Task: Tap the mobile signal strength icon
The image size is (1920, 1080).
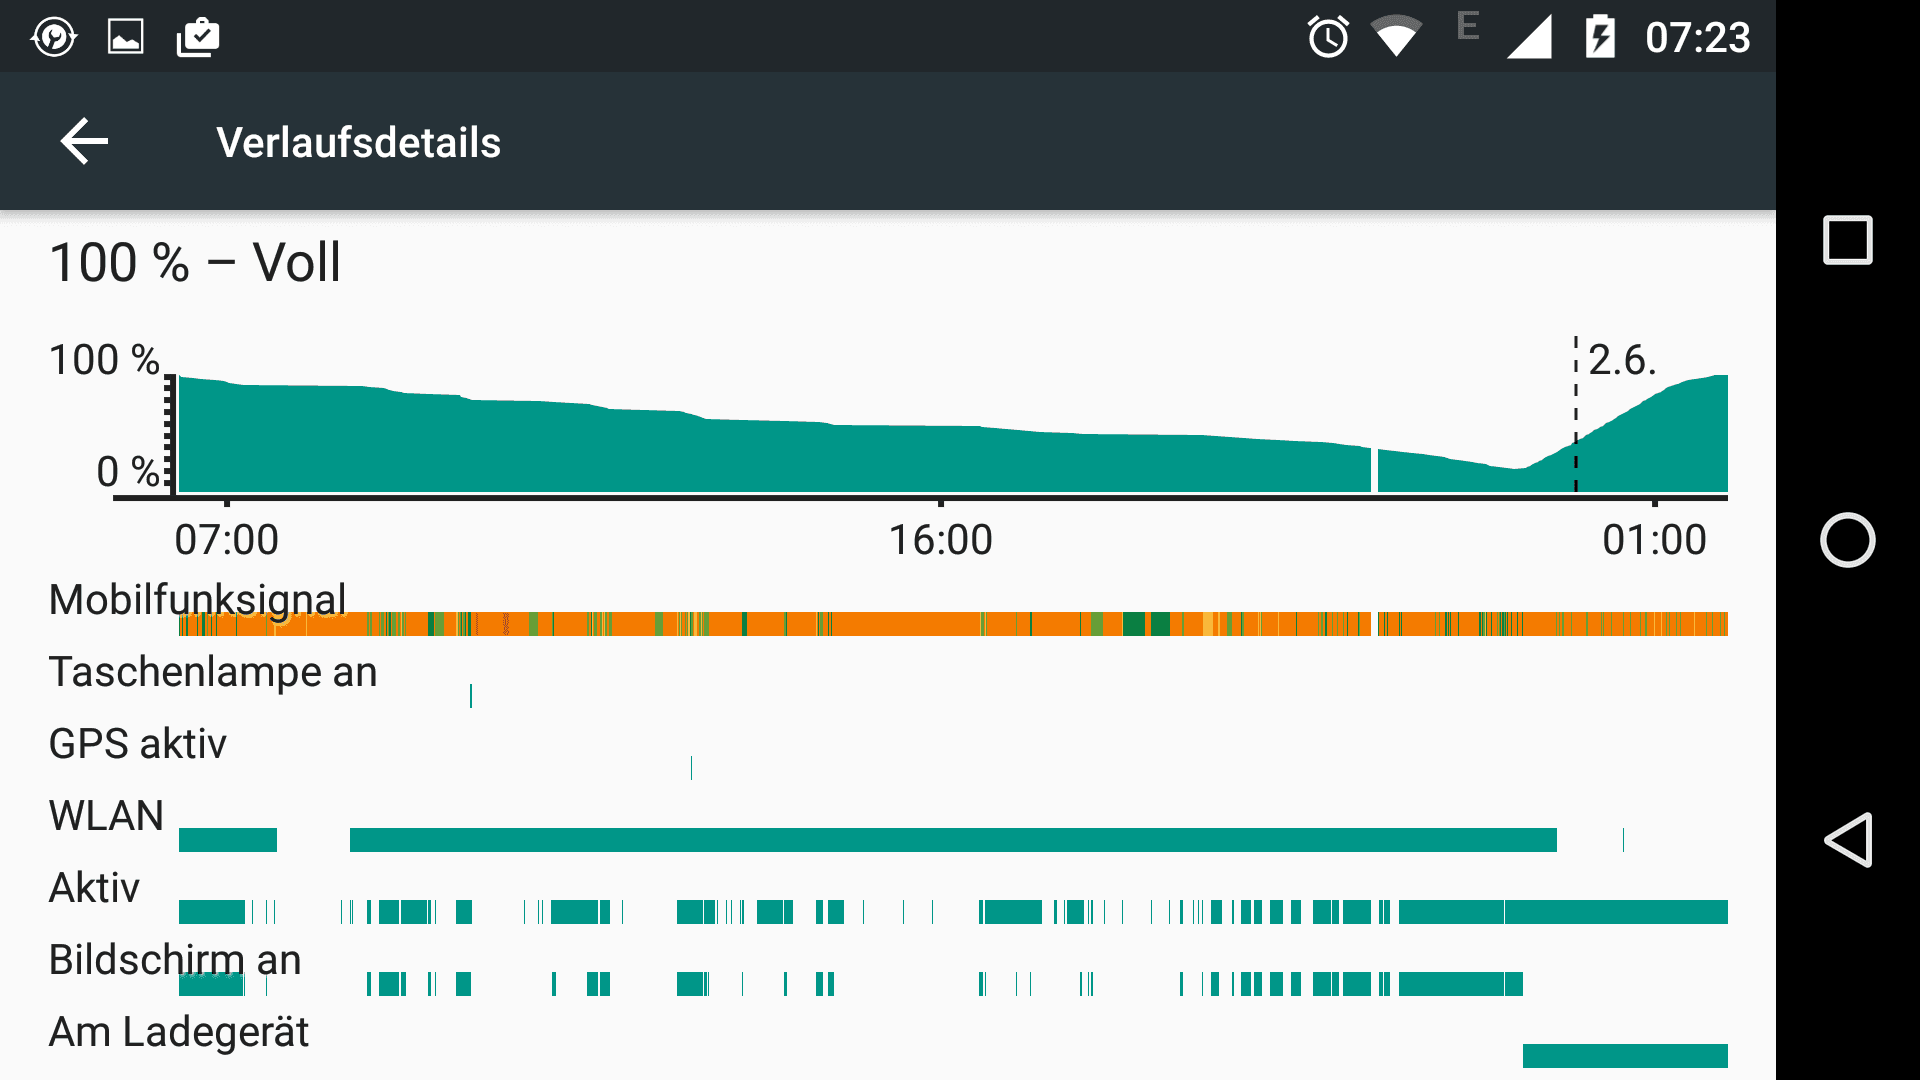Action: tap(1530, 37)
